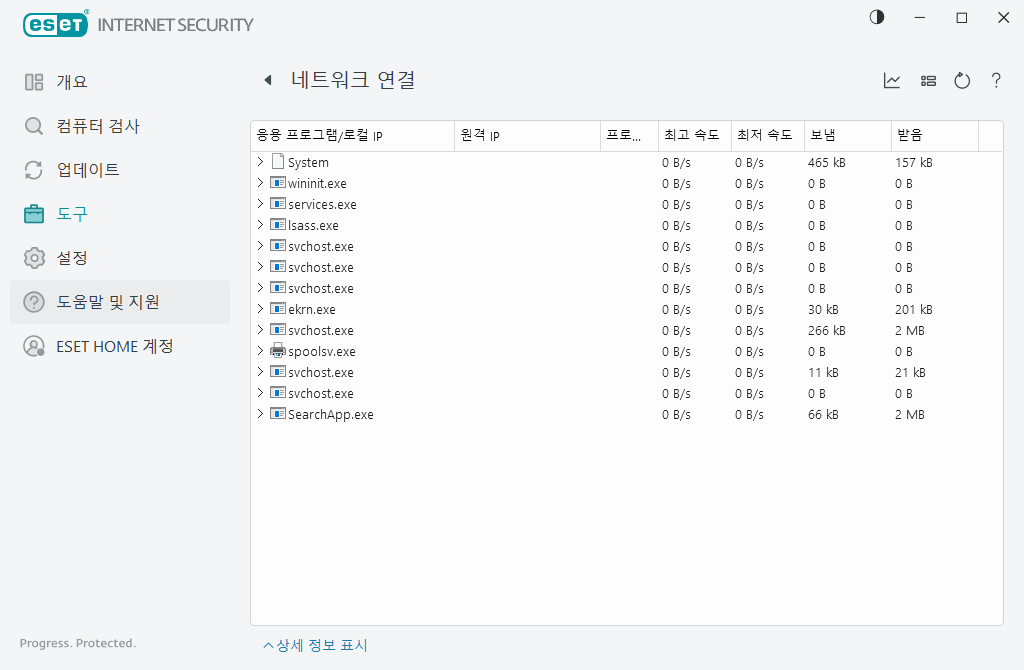1024x670 pixels.
Task: Click the ESET logo in the header
Action: [x=55, y=24]
